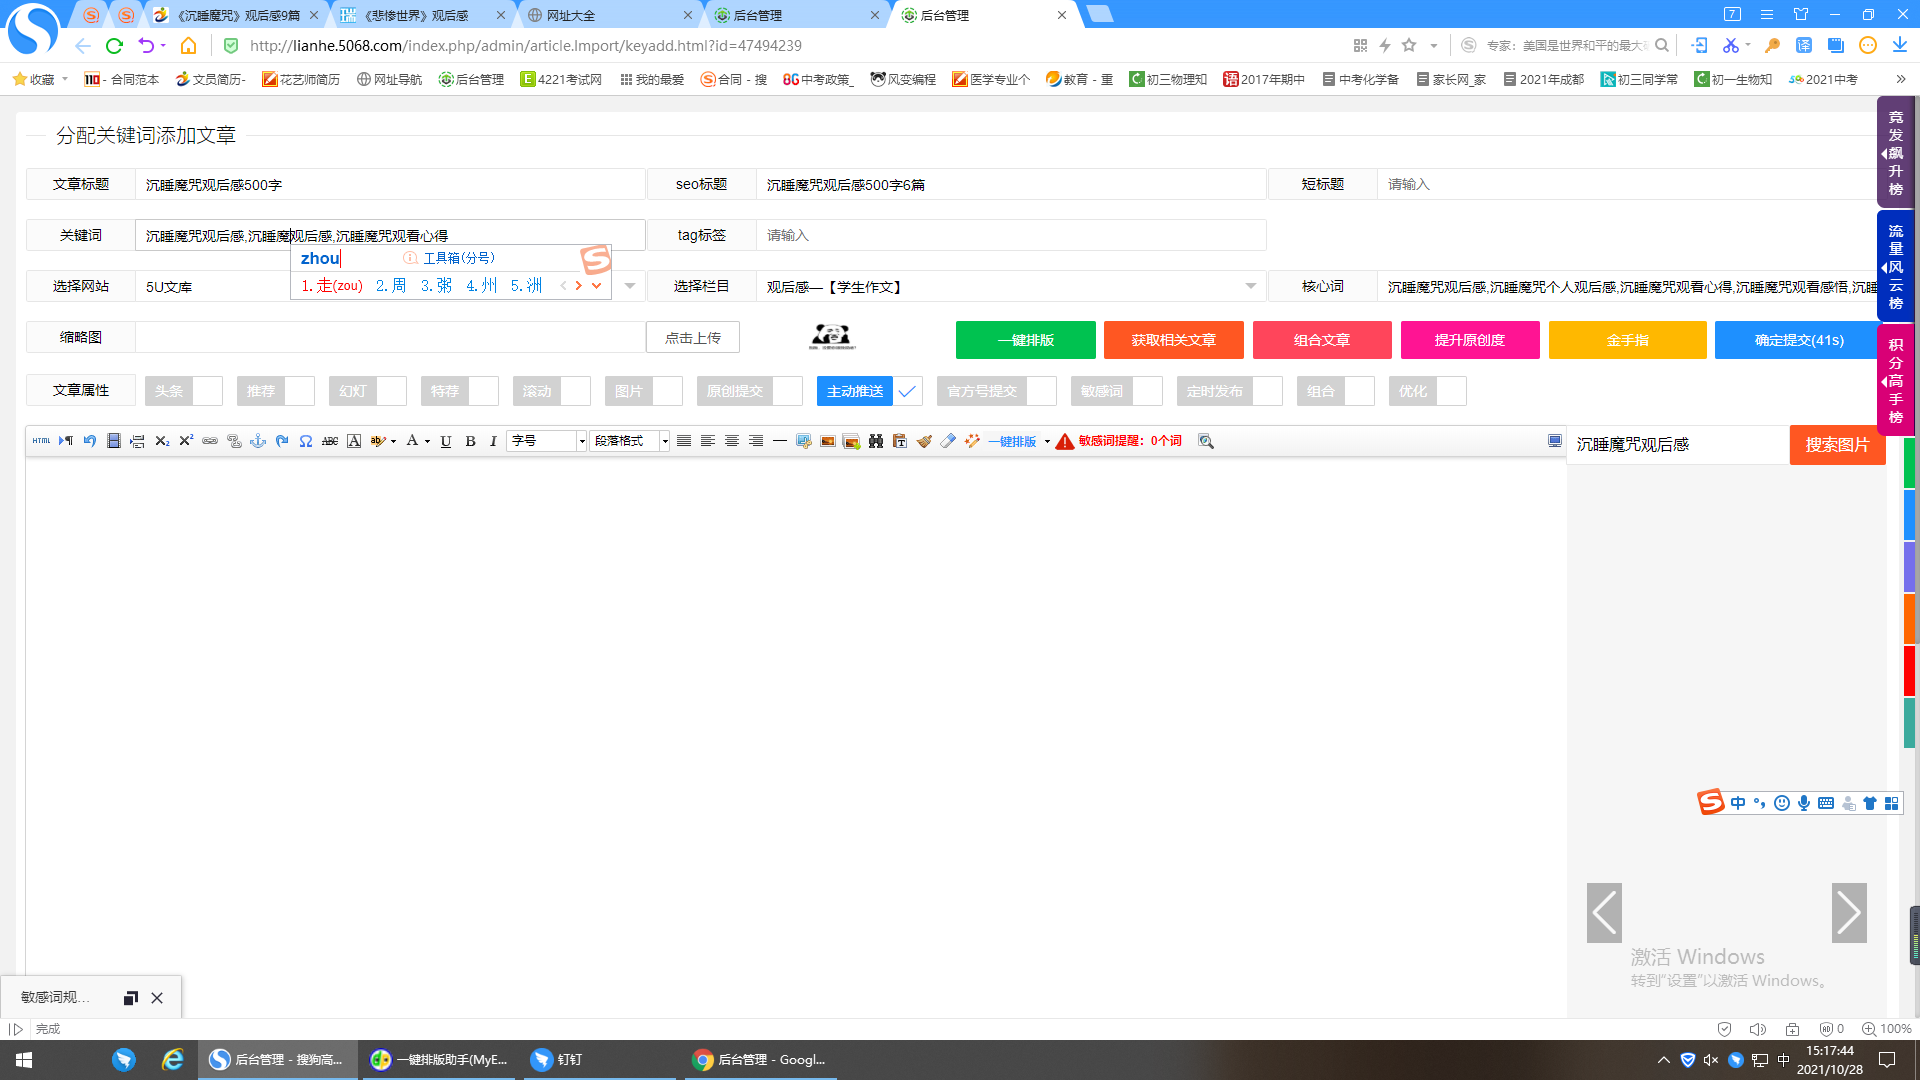The height and width of the screenshot is (1080, 1920).
Task: Expand the IME candidate list
Action: pyautogui.click(x=597, y=286)
